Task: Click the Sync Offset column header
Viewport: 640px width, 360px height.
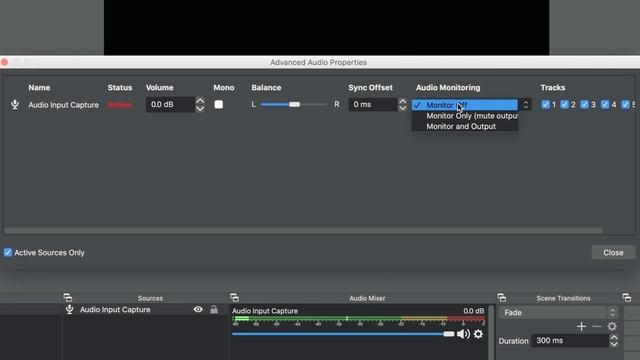Action: pyautogui.click(x=370, y=88)
